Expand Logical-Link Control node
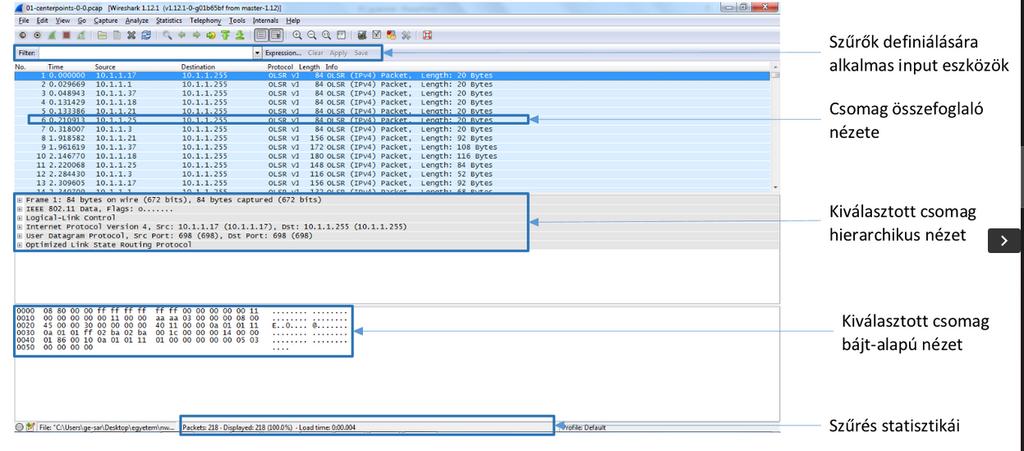This screenshot has height=451, width=1024. (x=20, y=218)
